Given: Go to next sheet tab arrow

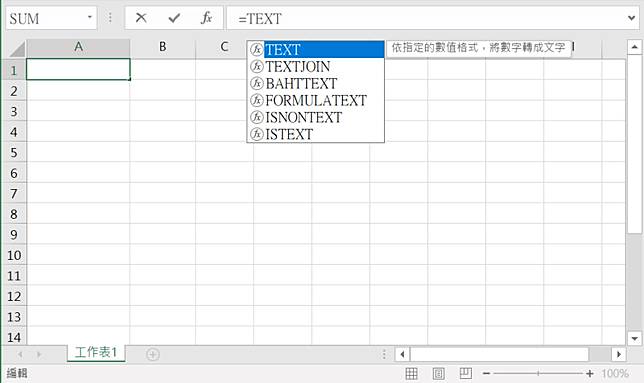Looking at the screenshot, I should (x=39, y=354).
